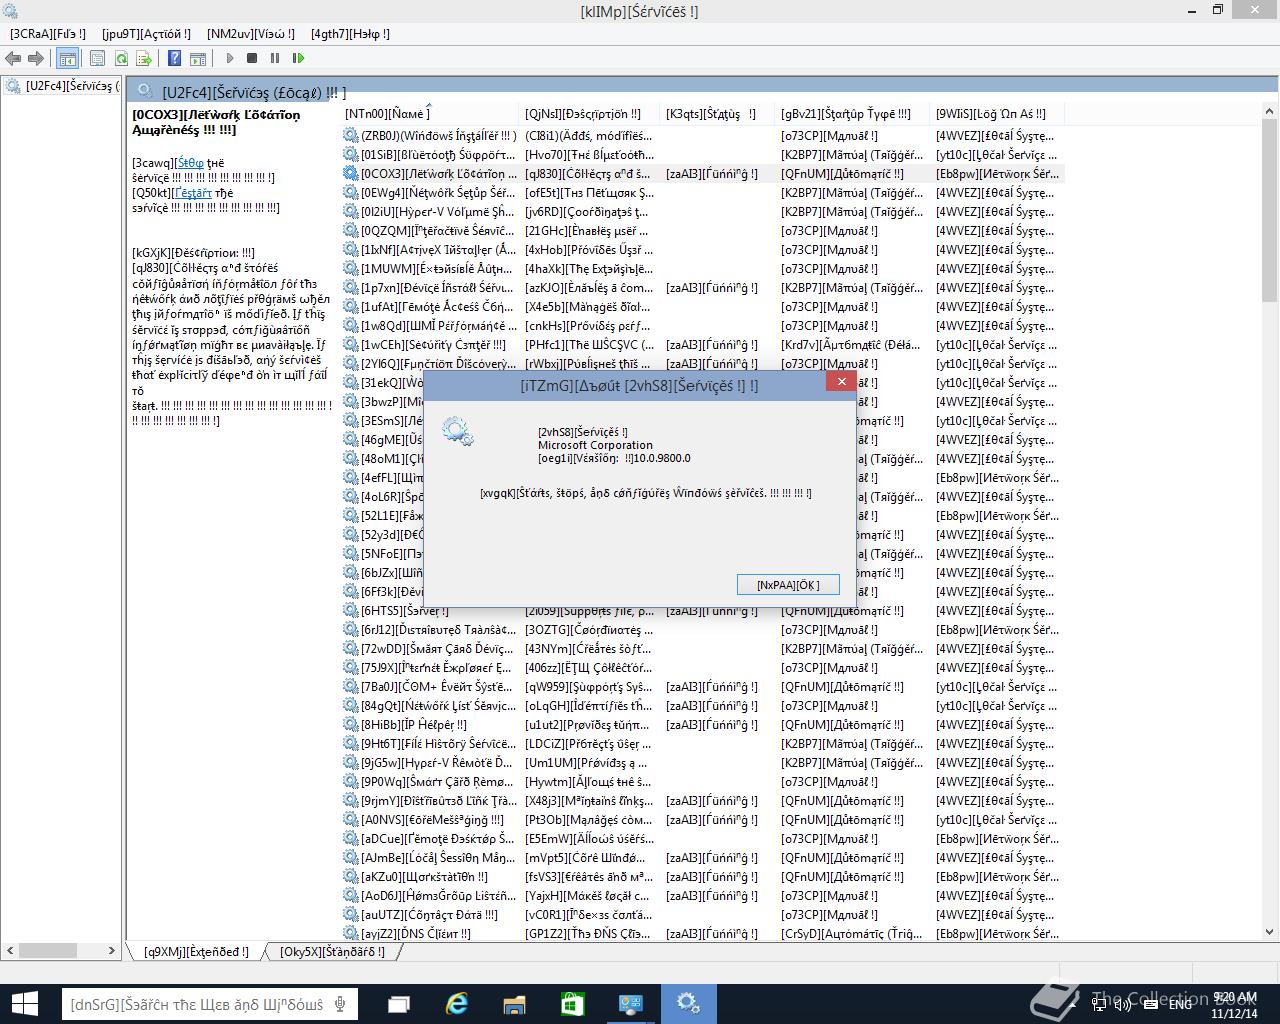Select the [84gQt] Network List Service row name

[439, 705]
